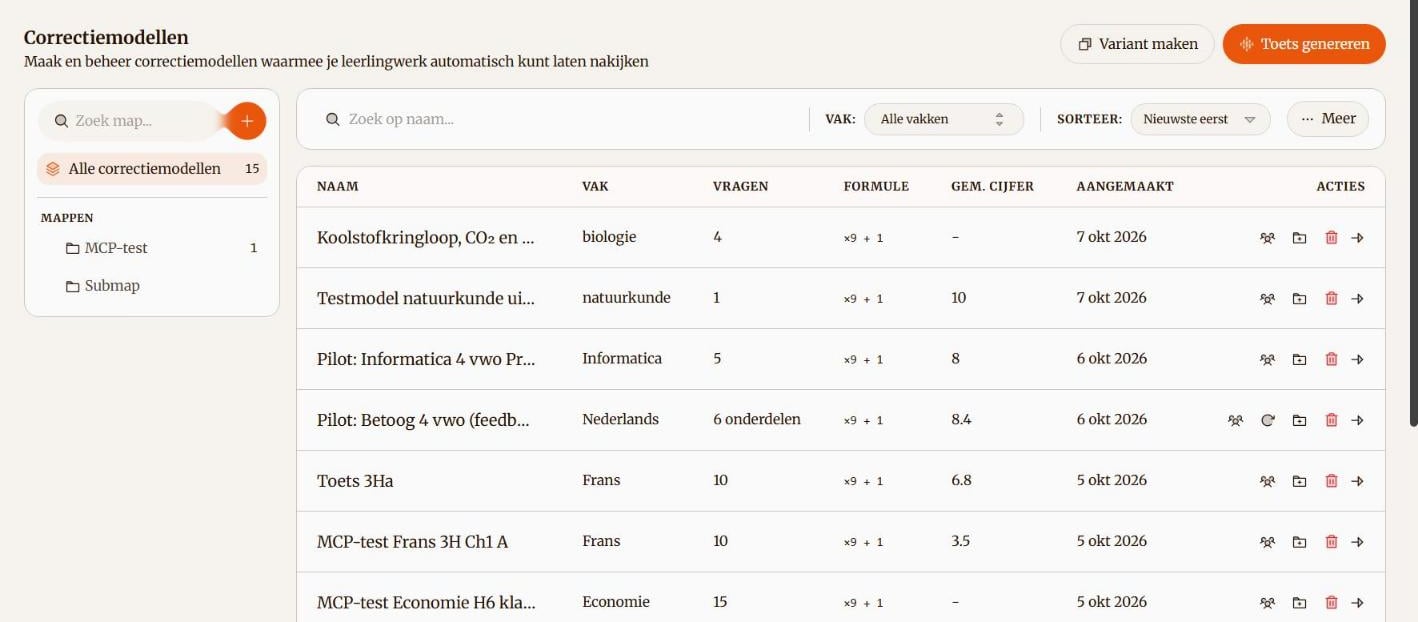1418x622 pixels.
Task: Click the share icon on Testmodel natuurkunde row
Action: tap(1267, 299)
